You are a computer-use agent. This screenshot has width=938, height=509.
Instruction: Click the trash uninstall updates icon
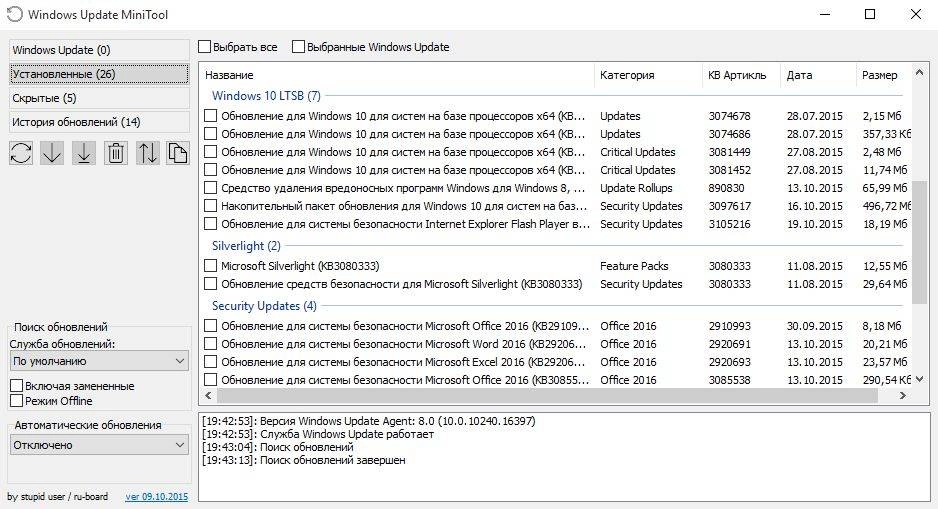[115, 153]
